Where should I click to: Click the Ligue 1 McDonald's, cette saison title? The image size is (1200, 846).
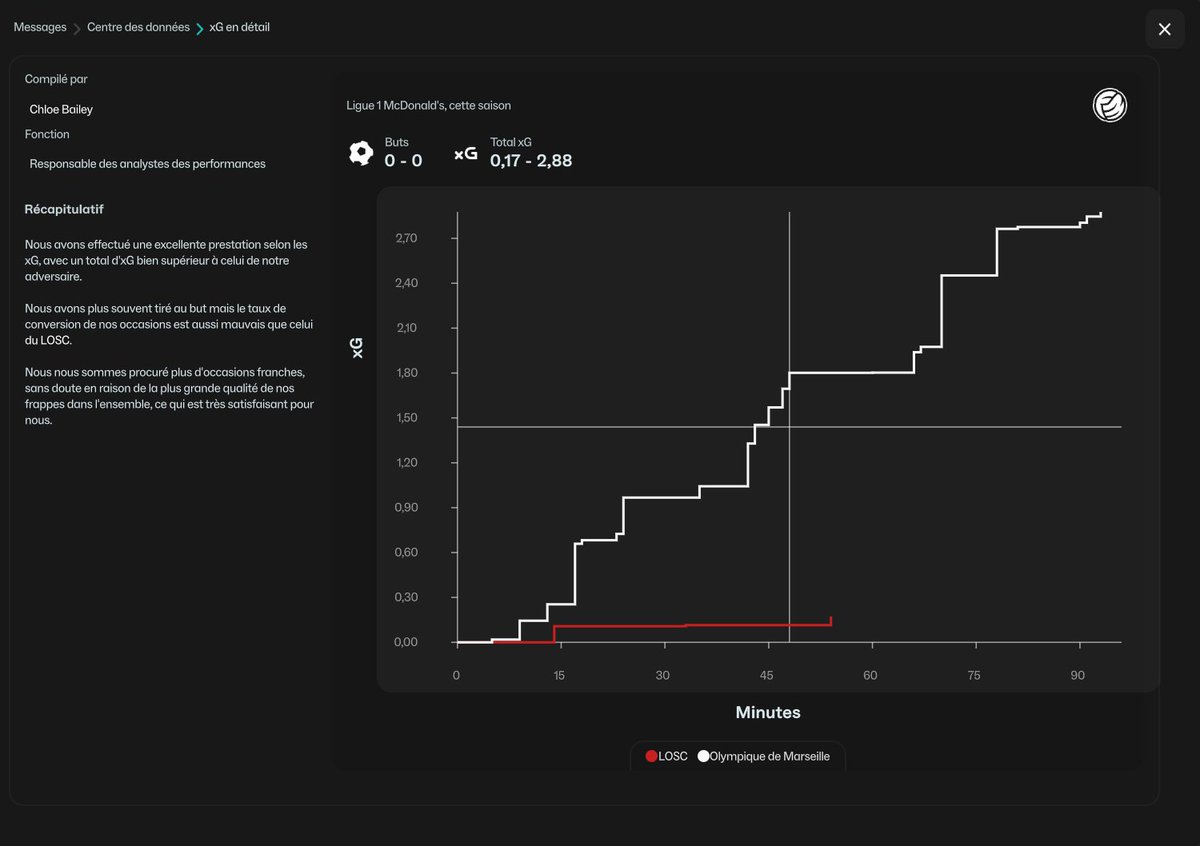pyautogui.click(x=429, y=105)
